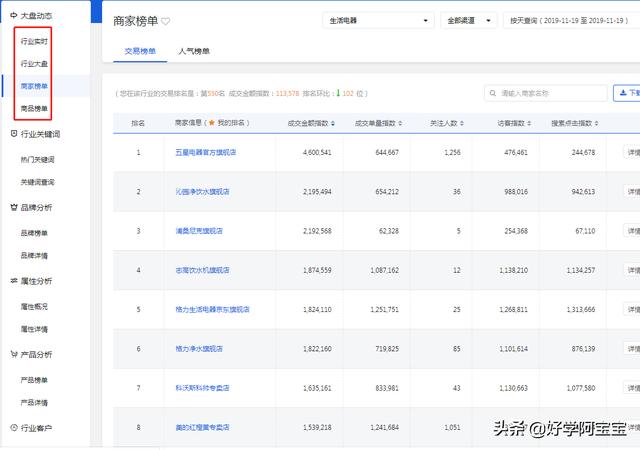Click the magnifier icon in merchant search
The width and height of the screenshot is (640, 450).
point(493,93)
